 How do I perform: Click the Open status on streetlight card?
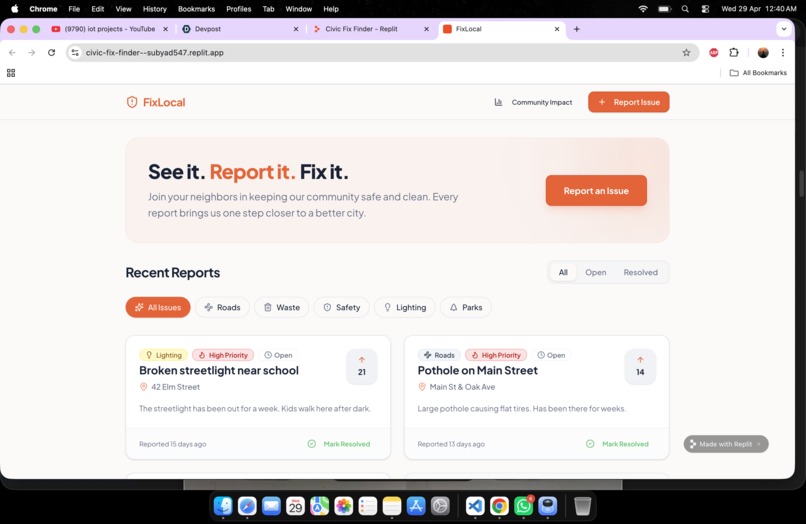tap(278, 355)
